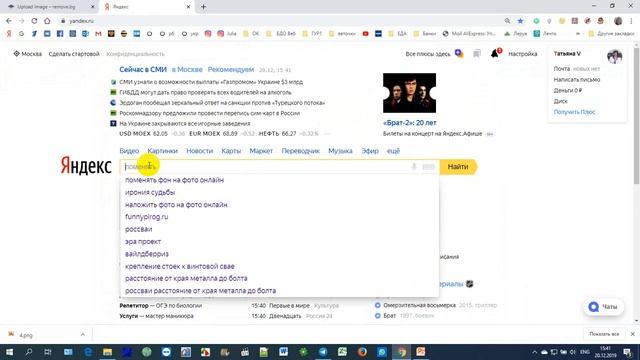Open the «Брат-2»: 20 лет link
This screenshot has width=640, height=360.
click(409, 122)
